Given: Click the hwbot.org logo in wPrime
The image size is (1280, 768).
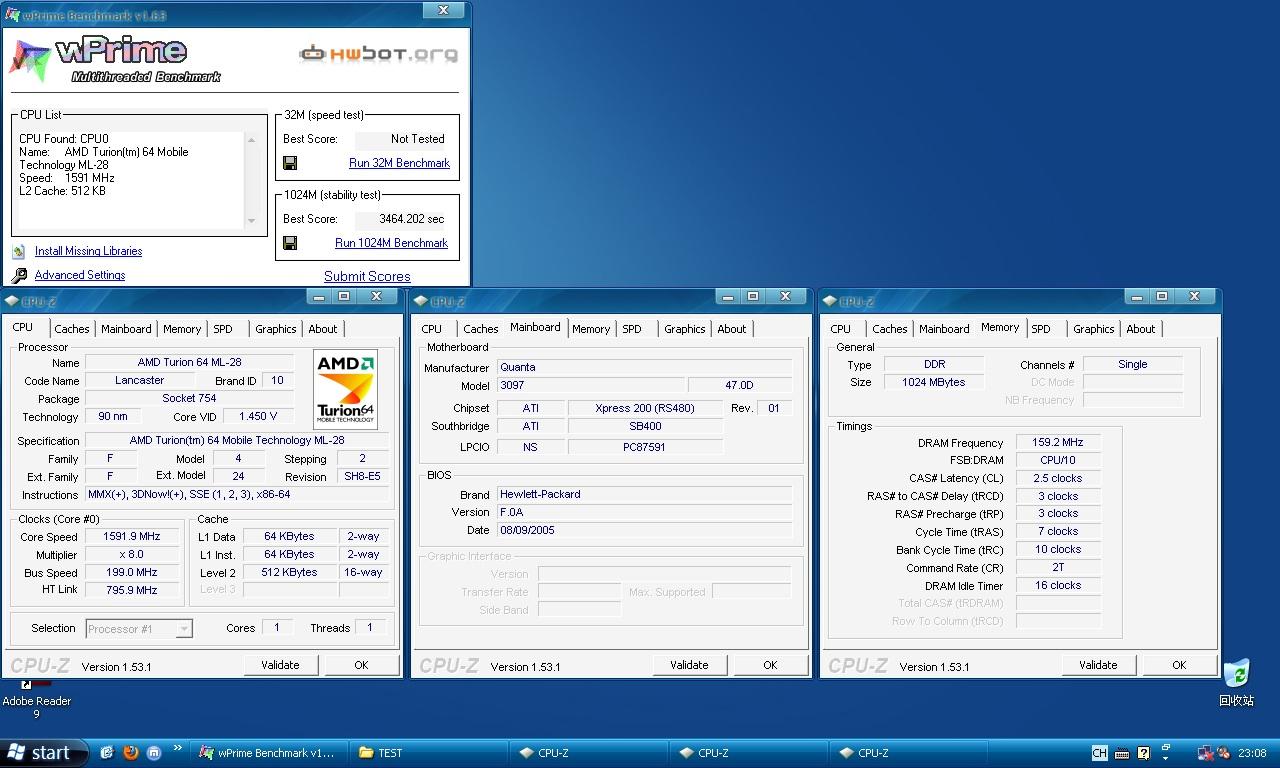Looking at the screenshot, I should pyautogui.click(x=379, y=53).
